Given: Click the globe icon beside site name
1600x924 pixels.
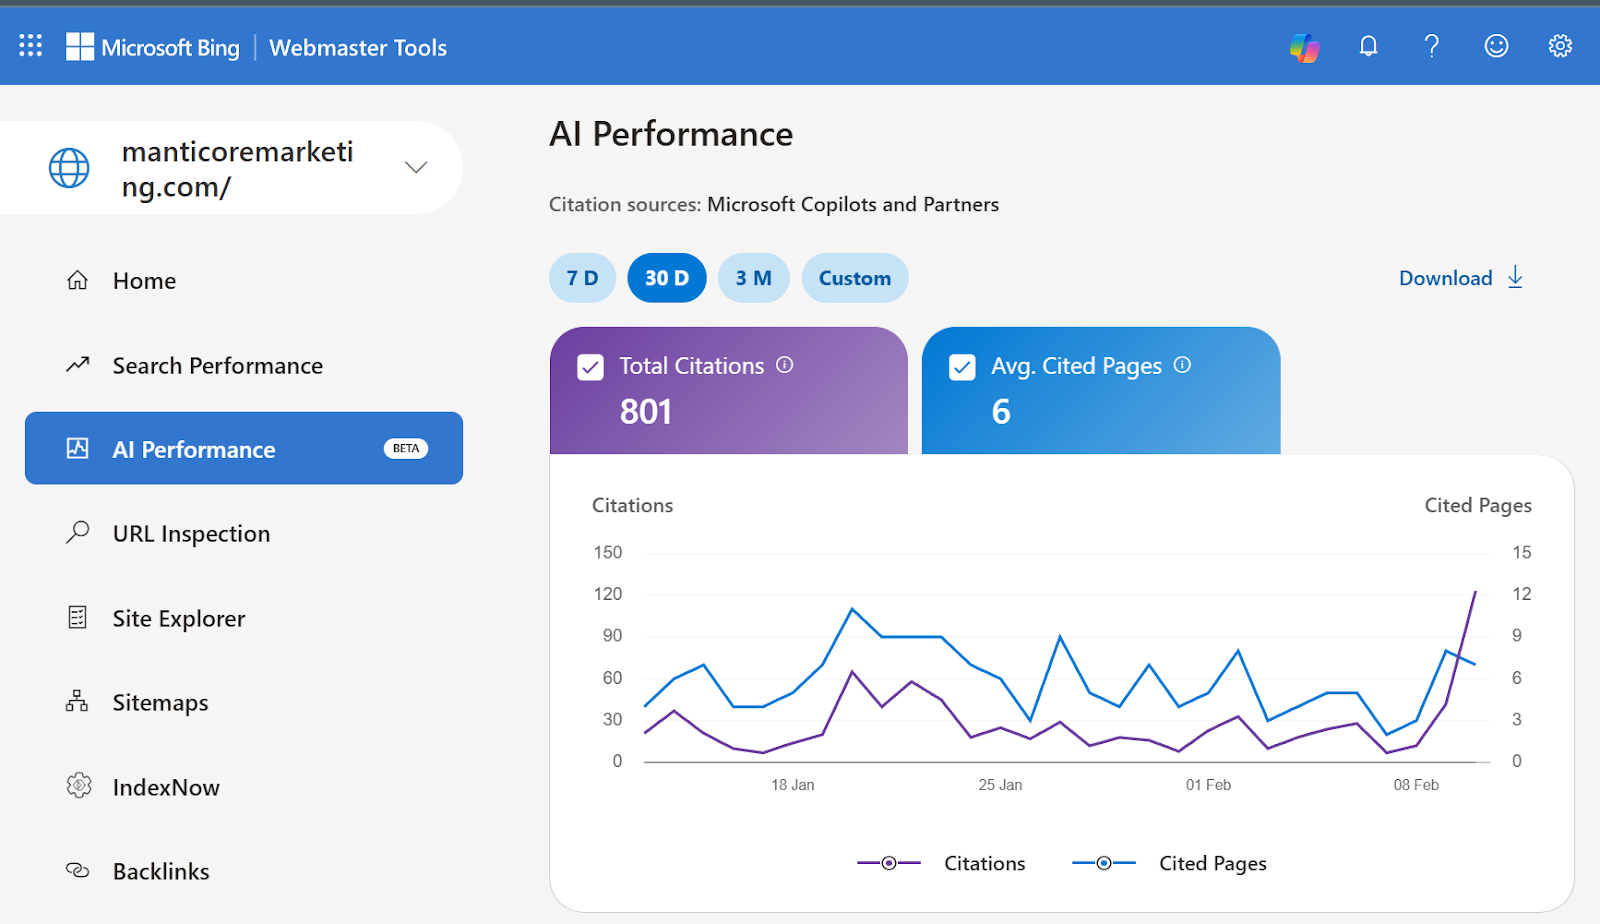Looking at the screenshot, I should (x=69, y=168).
